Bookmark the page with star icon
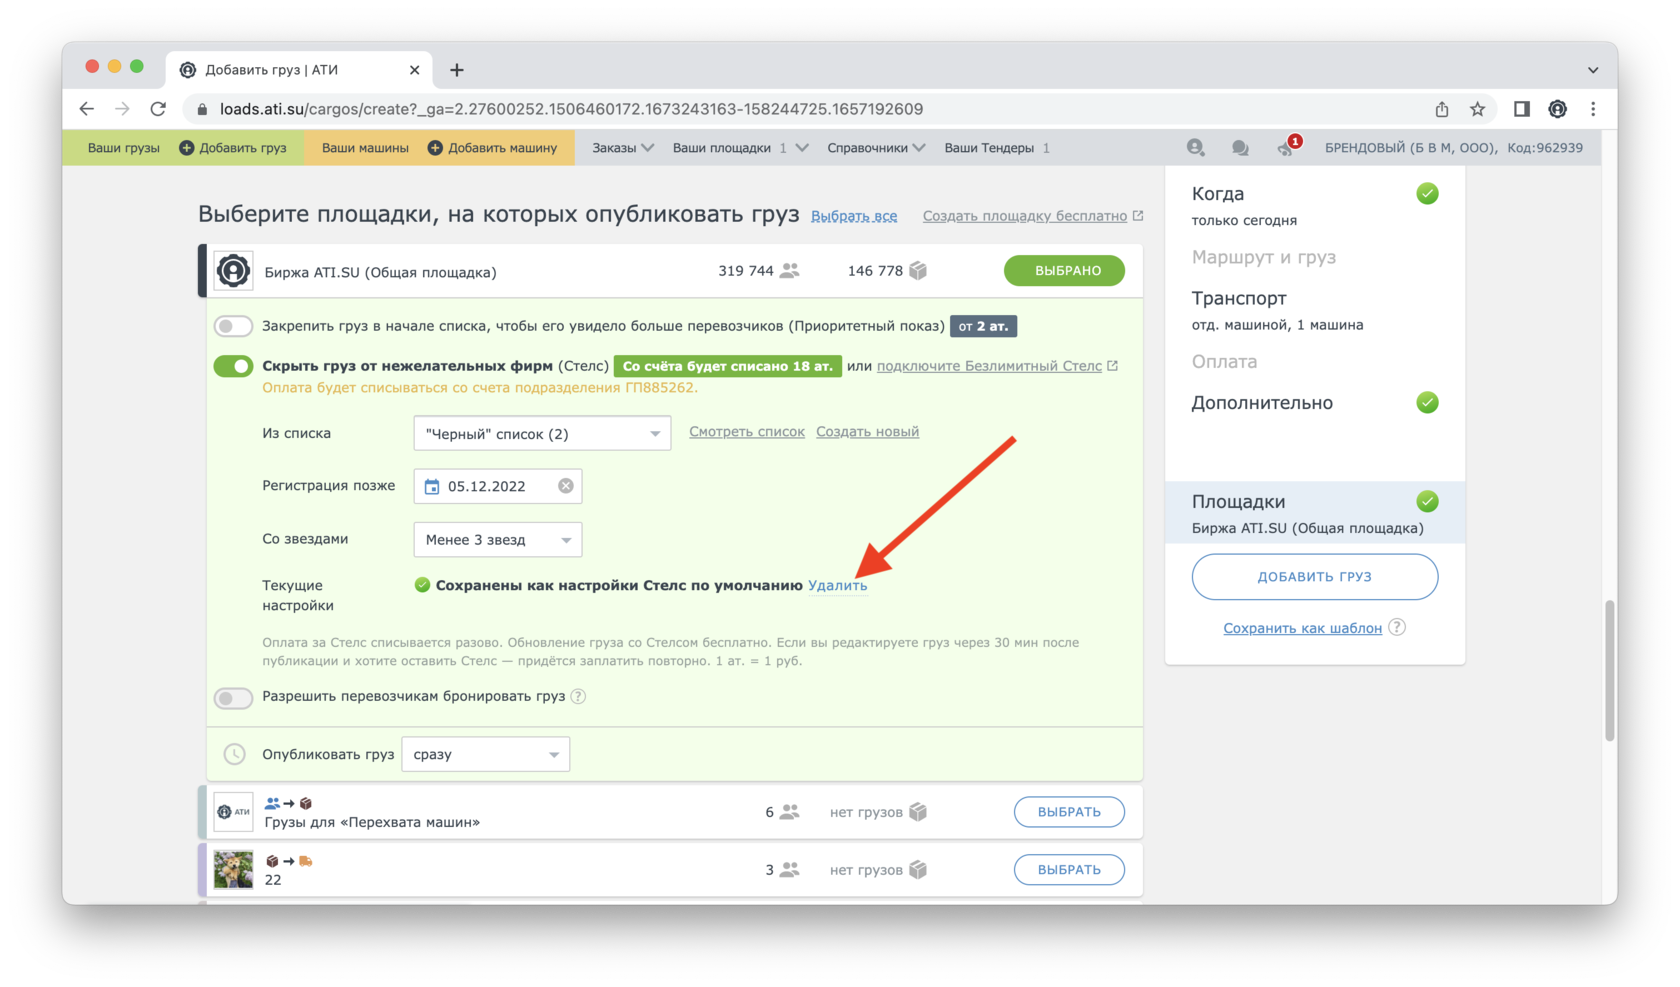The image size is (1680, 987). 1477,109
